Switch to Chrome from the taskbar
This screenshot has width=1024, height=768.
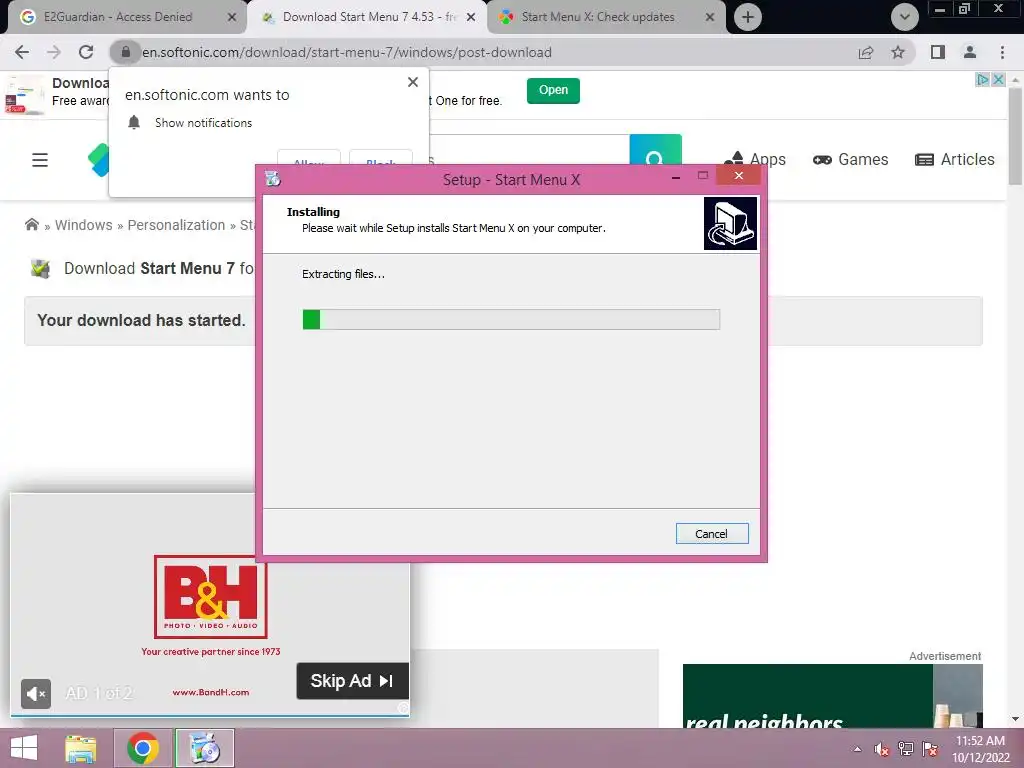(x=142, y=748)
